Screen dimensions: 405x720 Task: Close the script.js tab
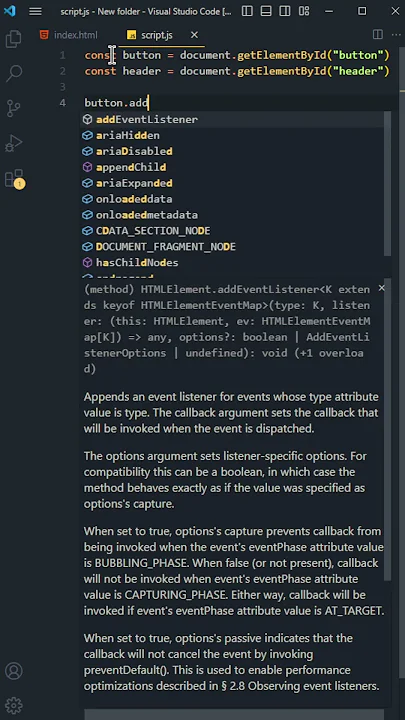pos(194,35)
